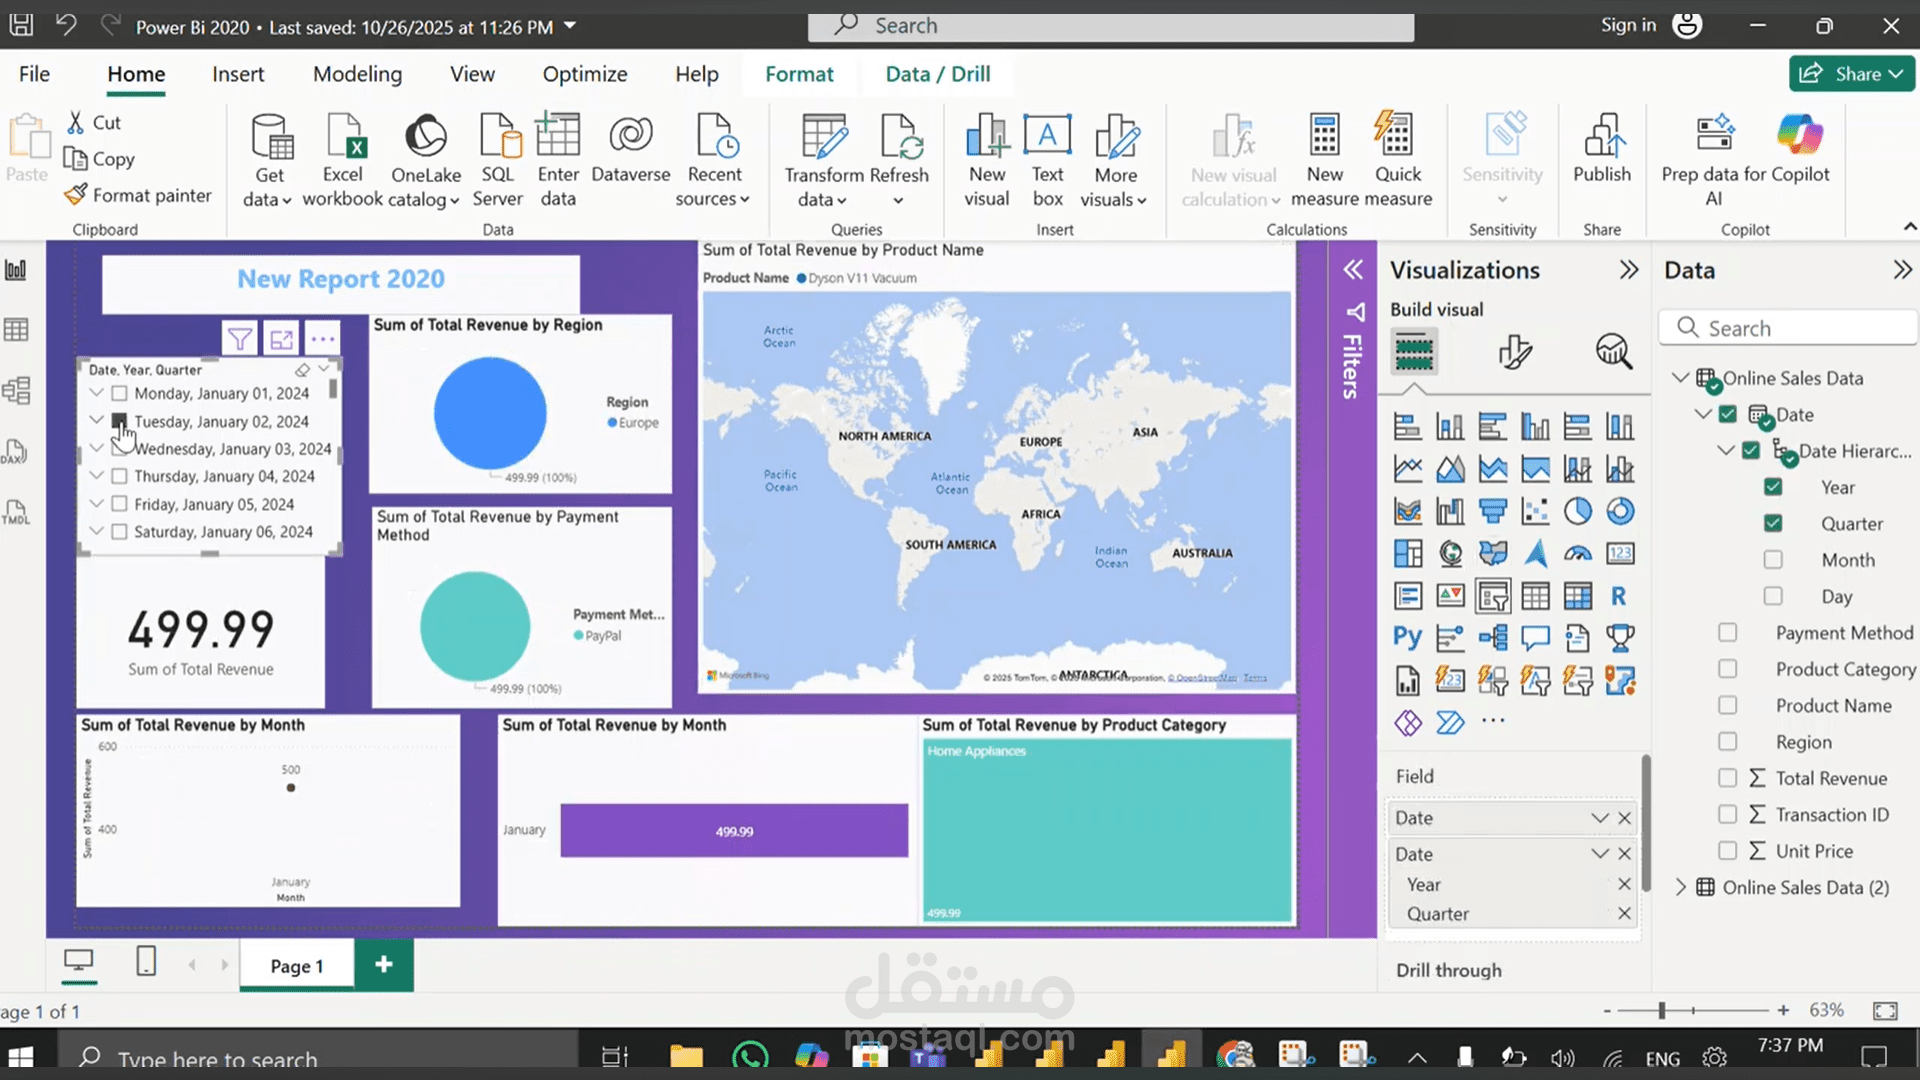Open OneLake catalog
Image resolution: width=1920 pixels, height=1080 pixels.
pos(425,160)
